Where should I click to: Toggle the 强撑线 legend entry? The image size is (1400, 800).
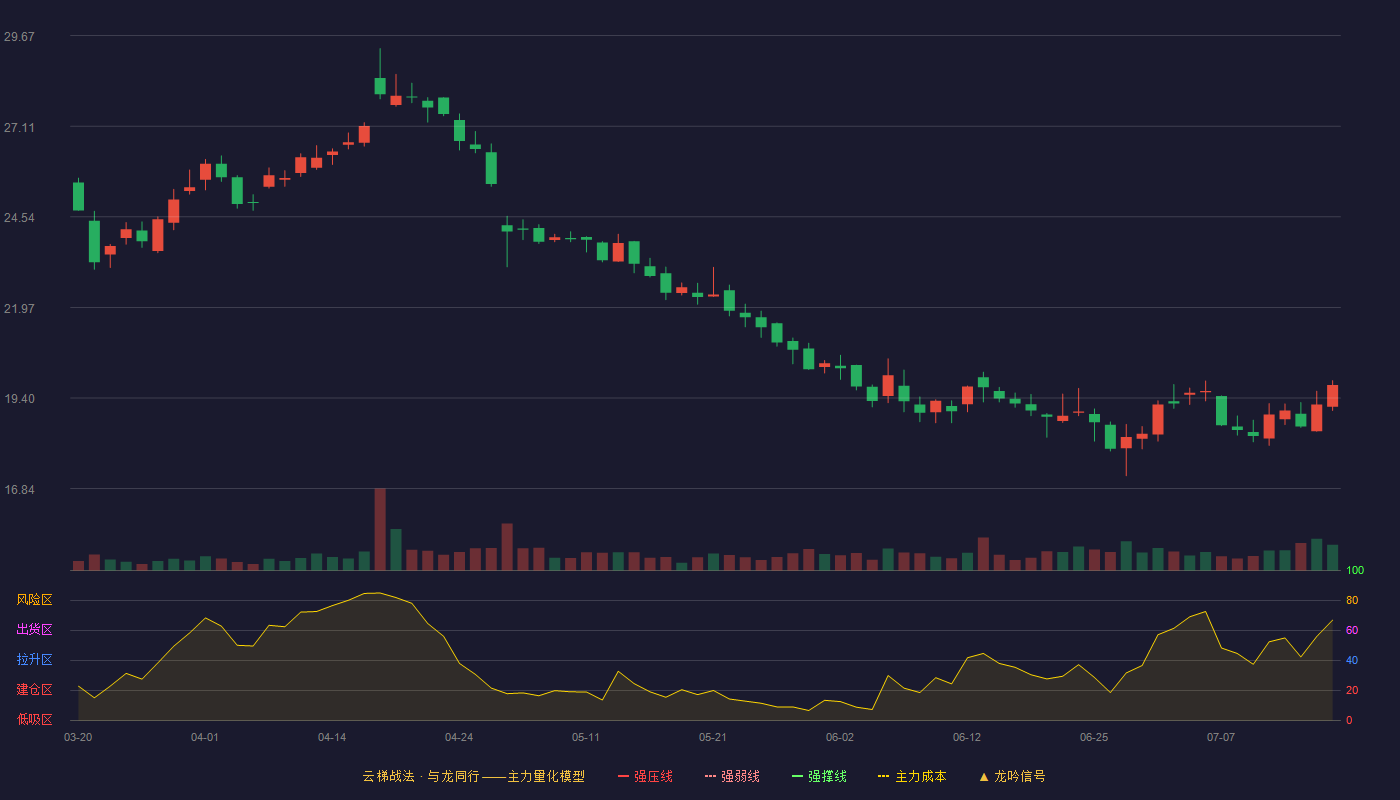(819, 776)
